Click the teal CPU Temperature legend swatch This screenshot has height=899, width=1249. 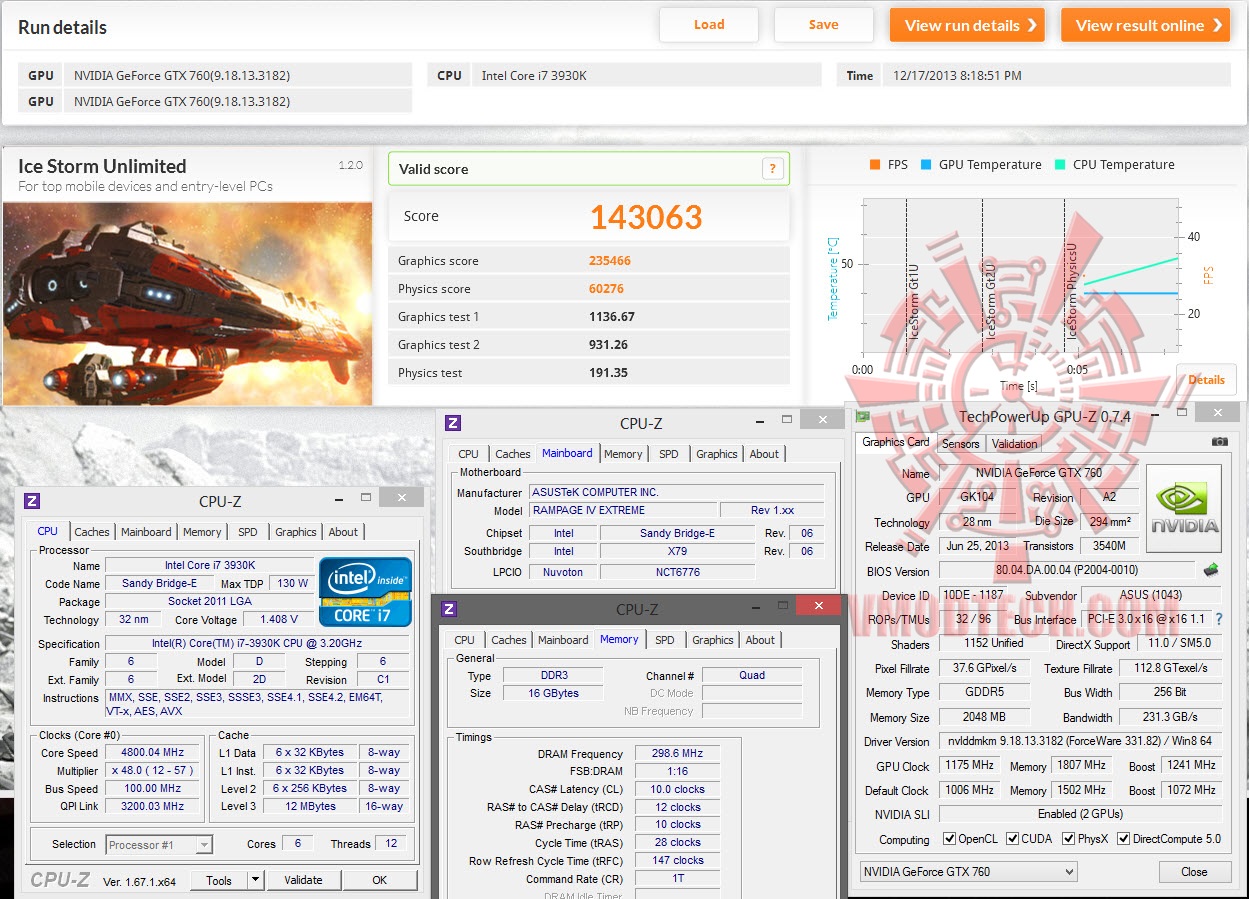[x=1059, y=165]
